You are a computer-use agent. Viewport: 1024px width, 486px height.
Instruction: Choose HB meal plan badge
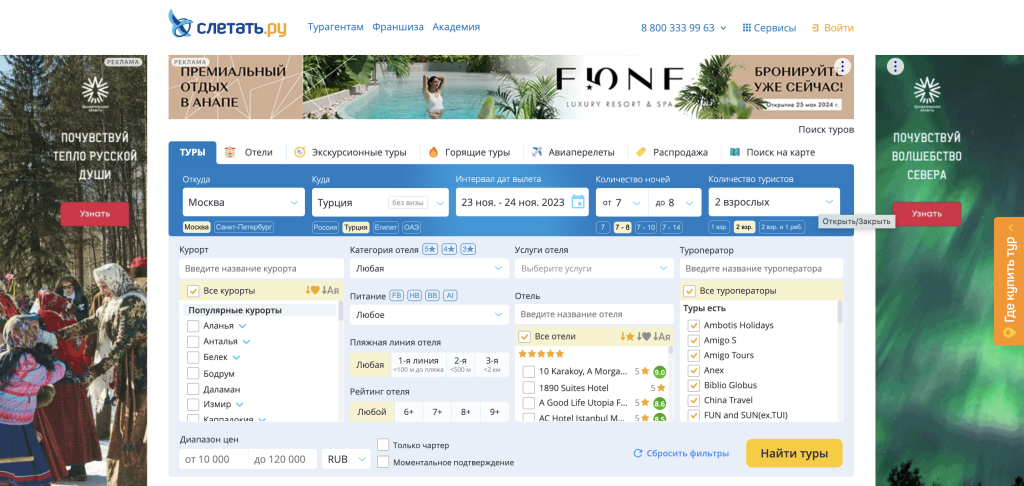tap(414, 295)
